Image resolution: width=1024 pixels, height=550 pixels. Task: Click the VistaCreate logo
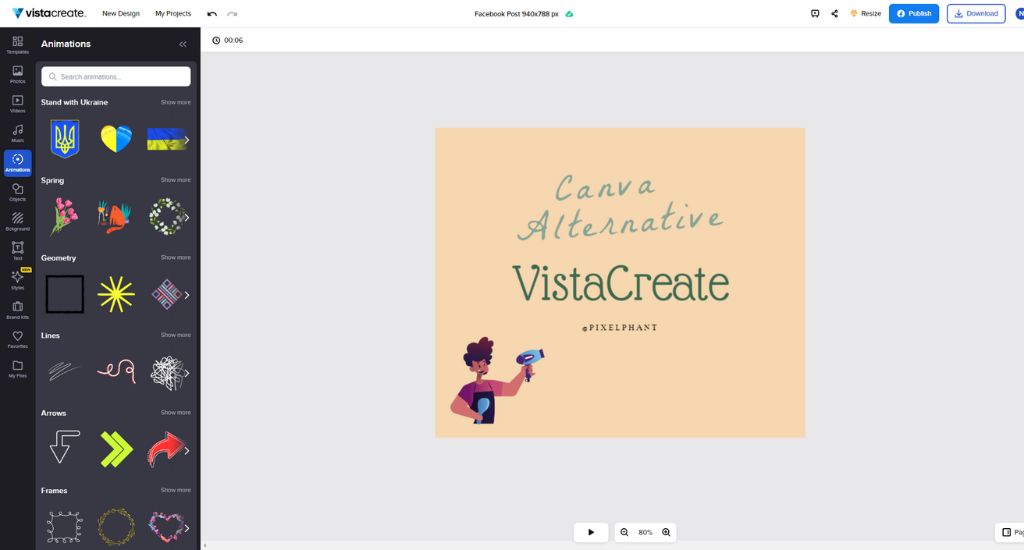[49, 13]
